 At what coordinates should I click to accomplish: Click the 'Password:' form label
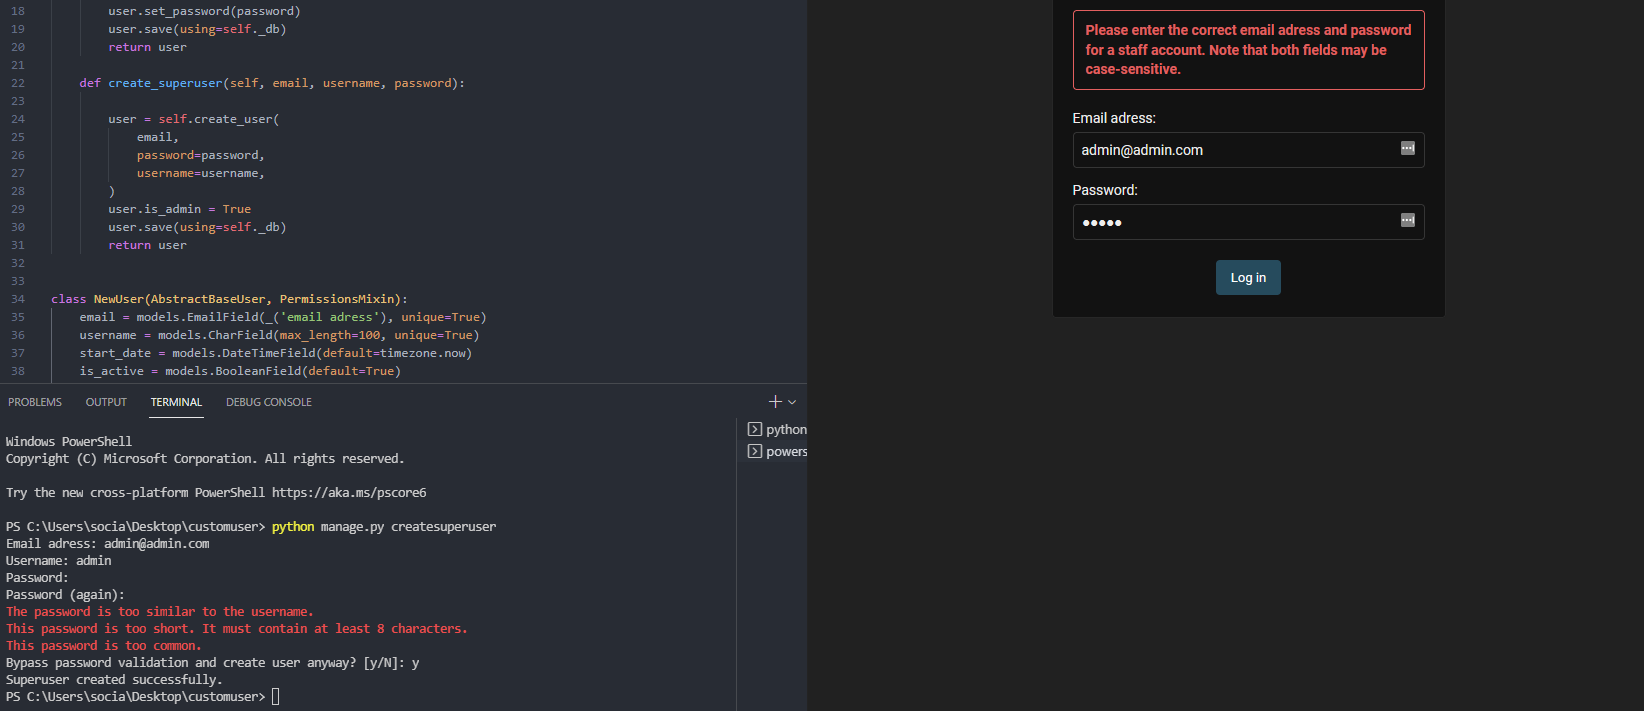[x=1105, y=190]
